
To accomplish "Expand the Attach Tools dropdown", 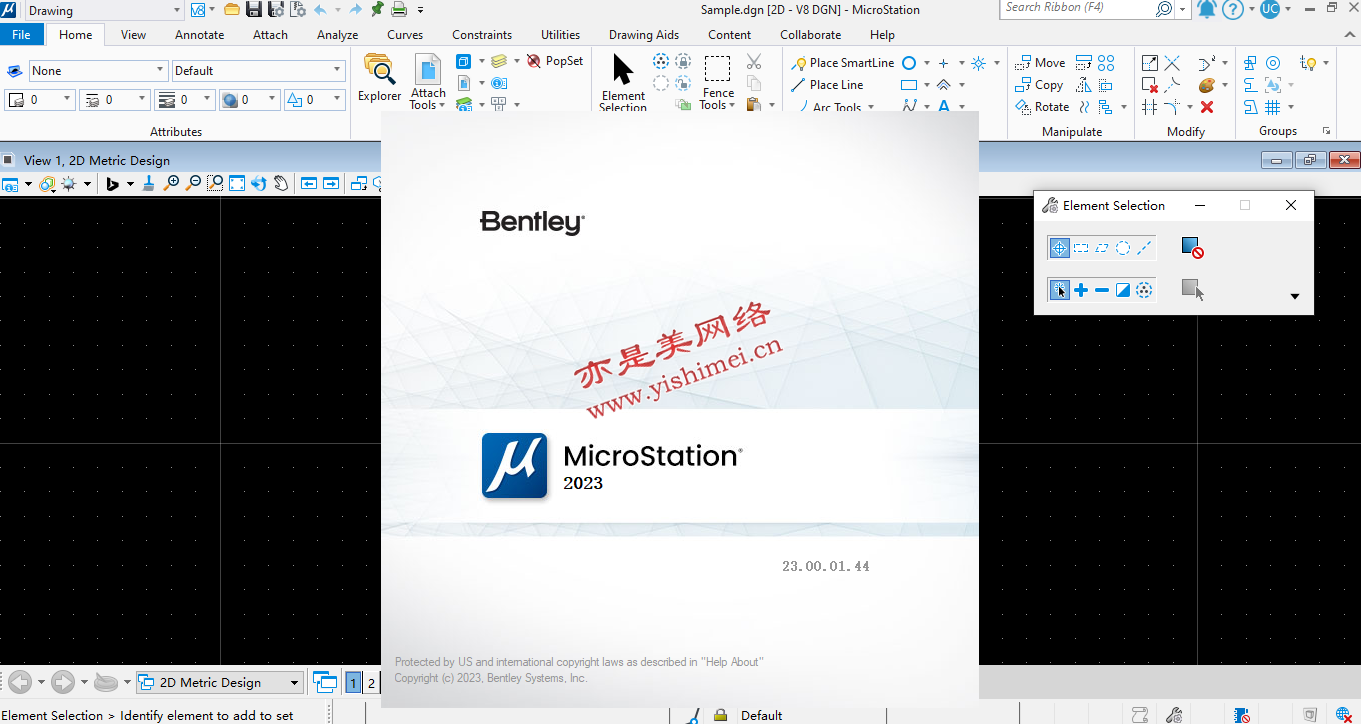I will (428, 100).
